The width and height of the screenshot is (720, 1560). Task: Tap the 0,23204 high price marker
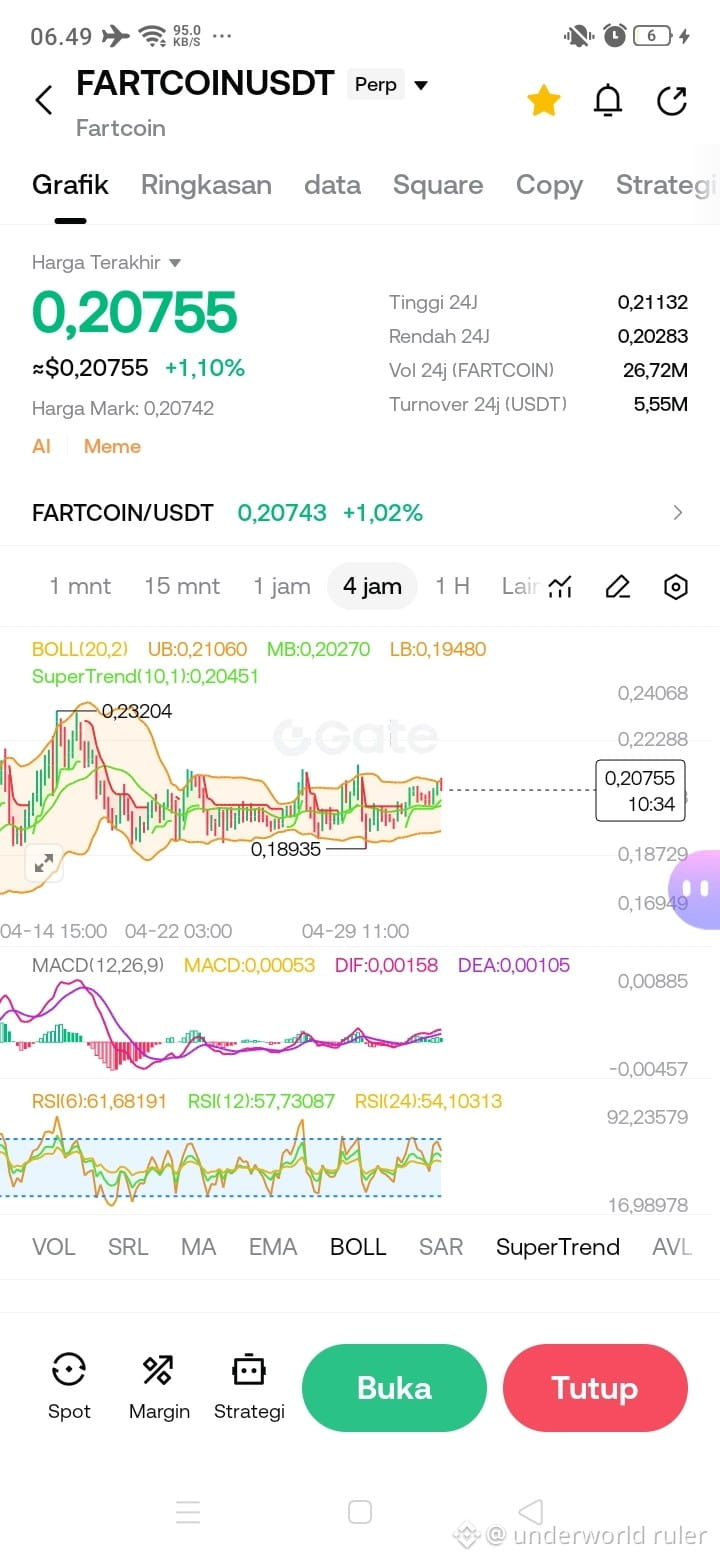click(137, 711)
